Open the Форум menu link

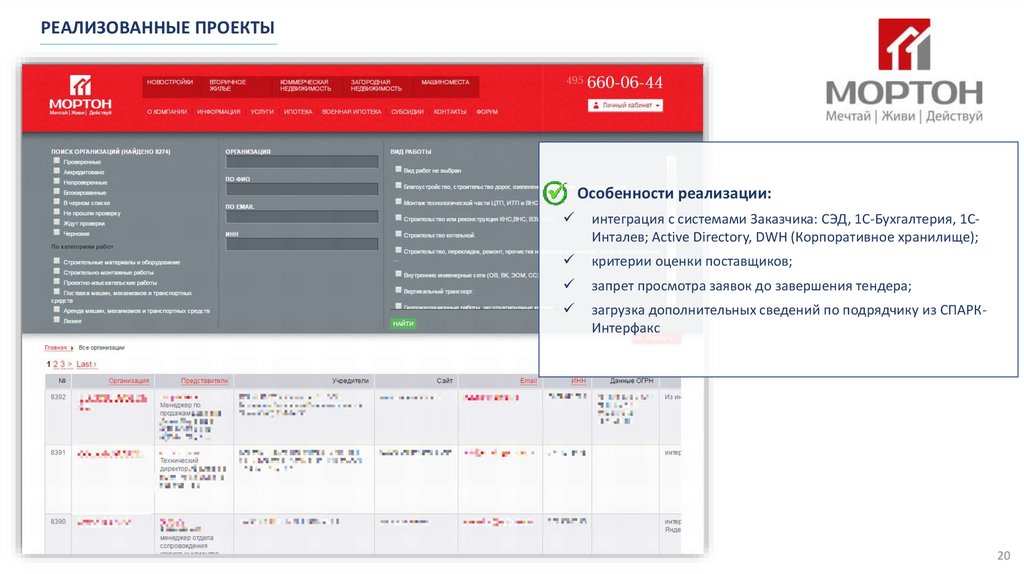[487, 112]
